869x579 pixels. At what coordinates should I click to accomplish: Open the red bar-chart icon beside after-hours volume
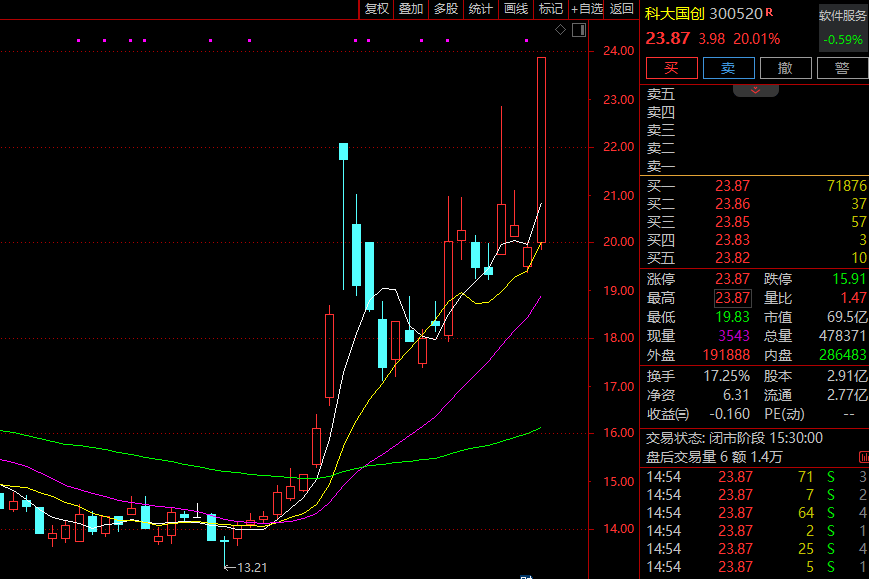(x=863, y=456)
